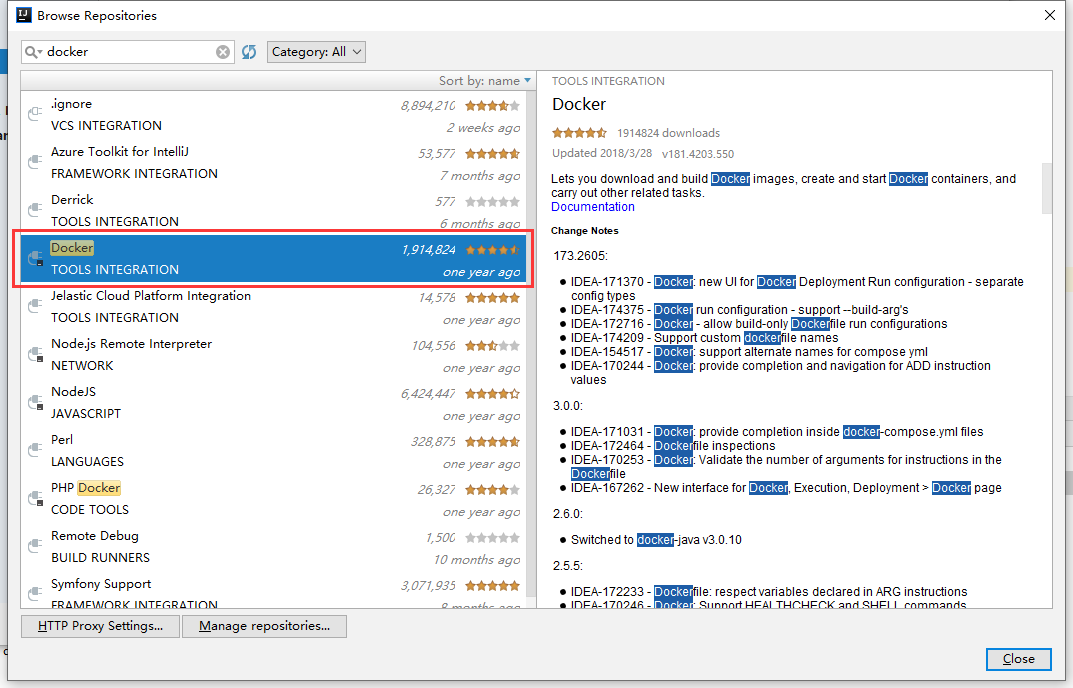Click the plugin icon beside .ignore
The image size is (1073, 688).
coord(35,114)
